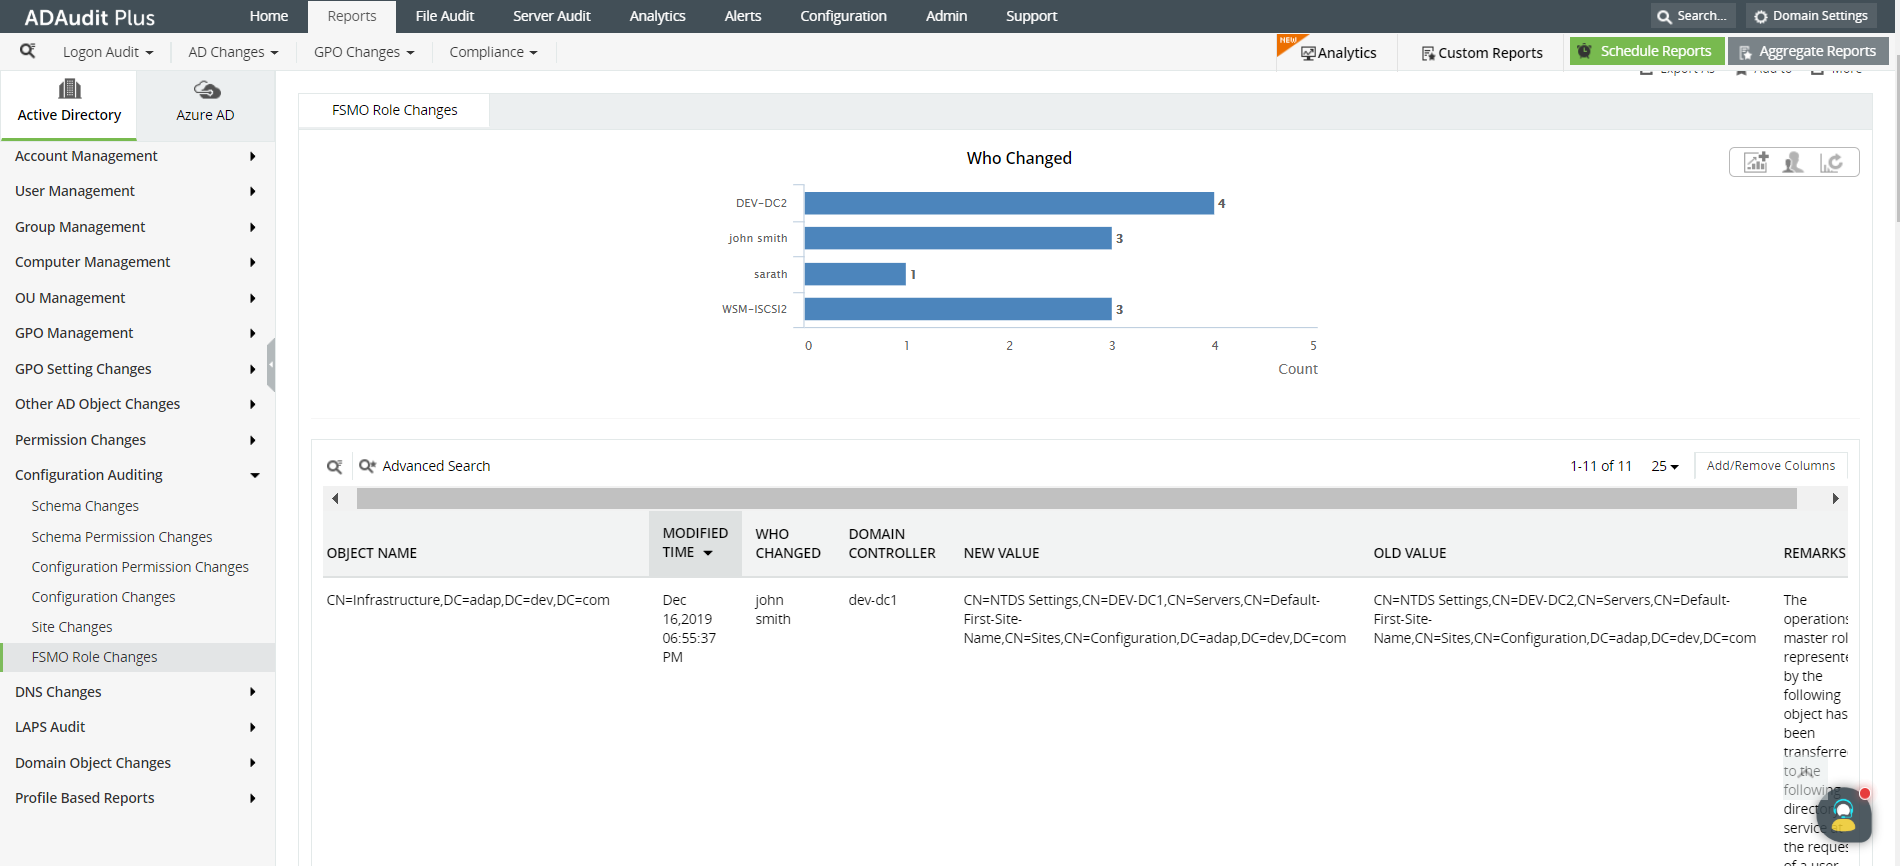Switch to the File Audit tab
Screen dimensions: 1900x866
click(444, 16)
